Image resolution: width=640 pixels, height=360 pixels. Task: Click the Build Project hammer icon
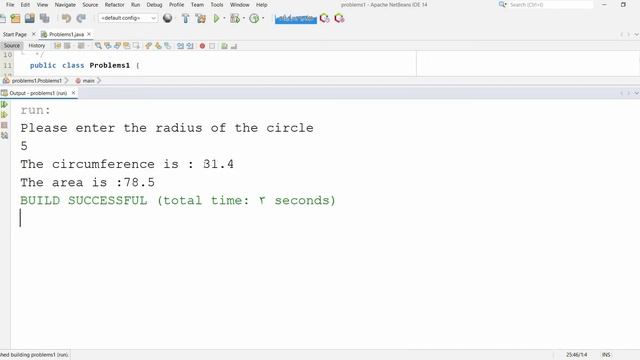(x=186, y=18)
